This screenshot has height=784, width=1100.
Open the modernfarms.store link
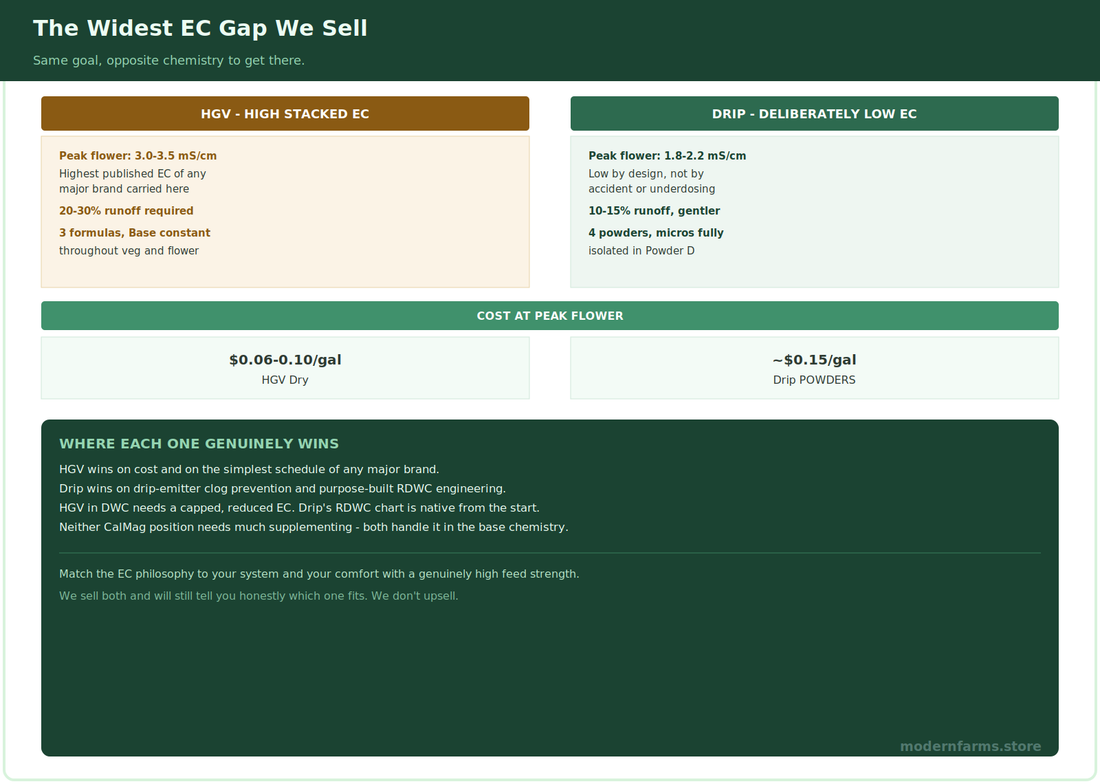(x=970, y=746)
